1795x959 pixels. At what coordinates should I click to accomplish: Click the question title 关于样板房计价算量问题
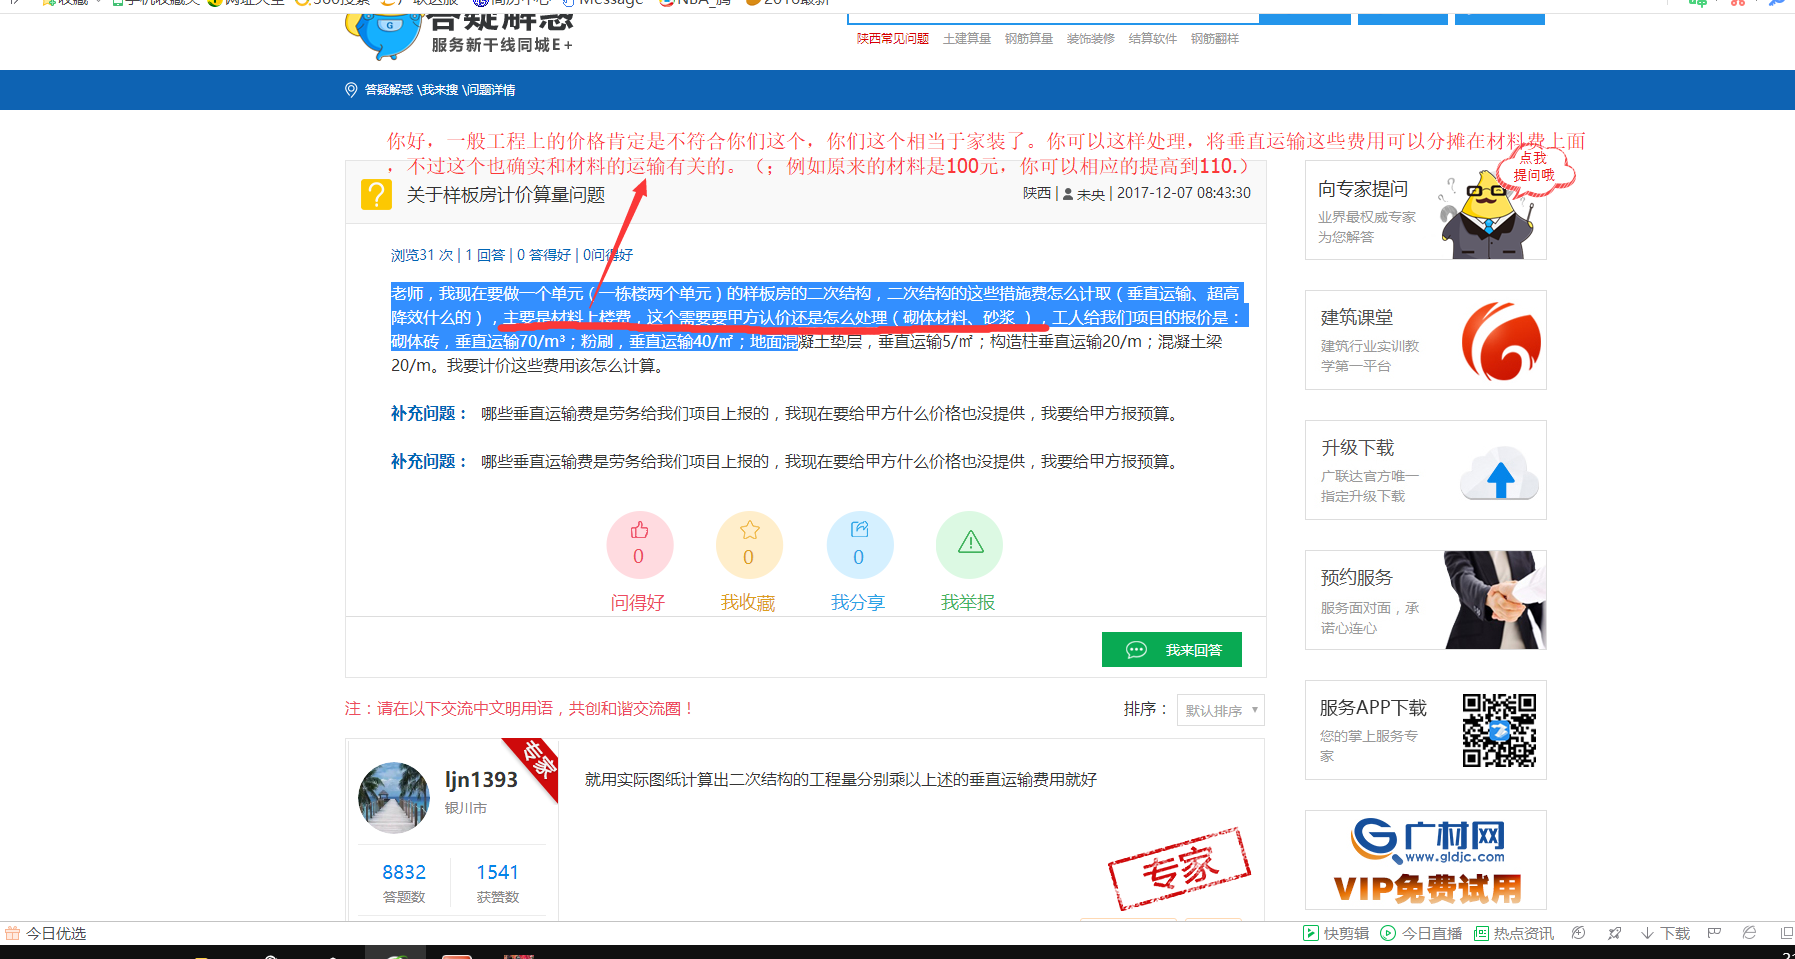click(506, 195)
